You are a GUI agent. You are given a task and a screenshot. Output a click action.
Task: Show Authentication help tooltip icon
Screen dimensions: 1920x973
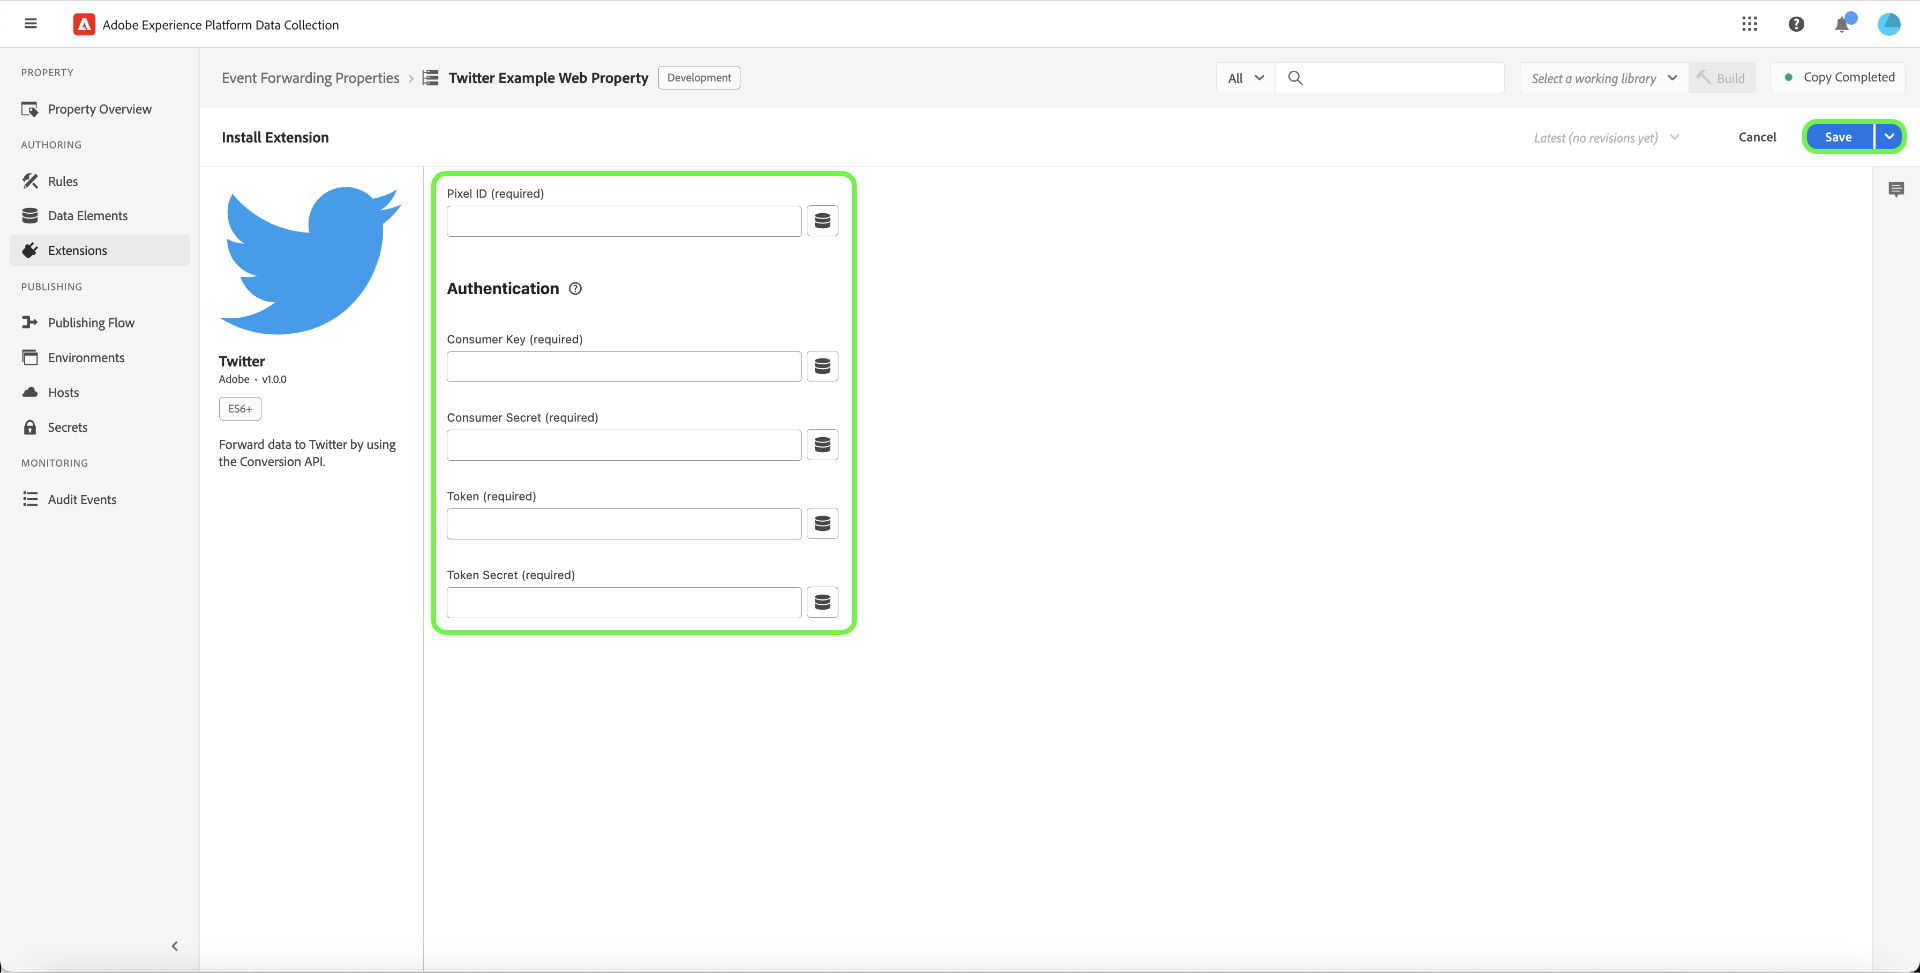tap(575, 289)
